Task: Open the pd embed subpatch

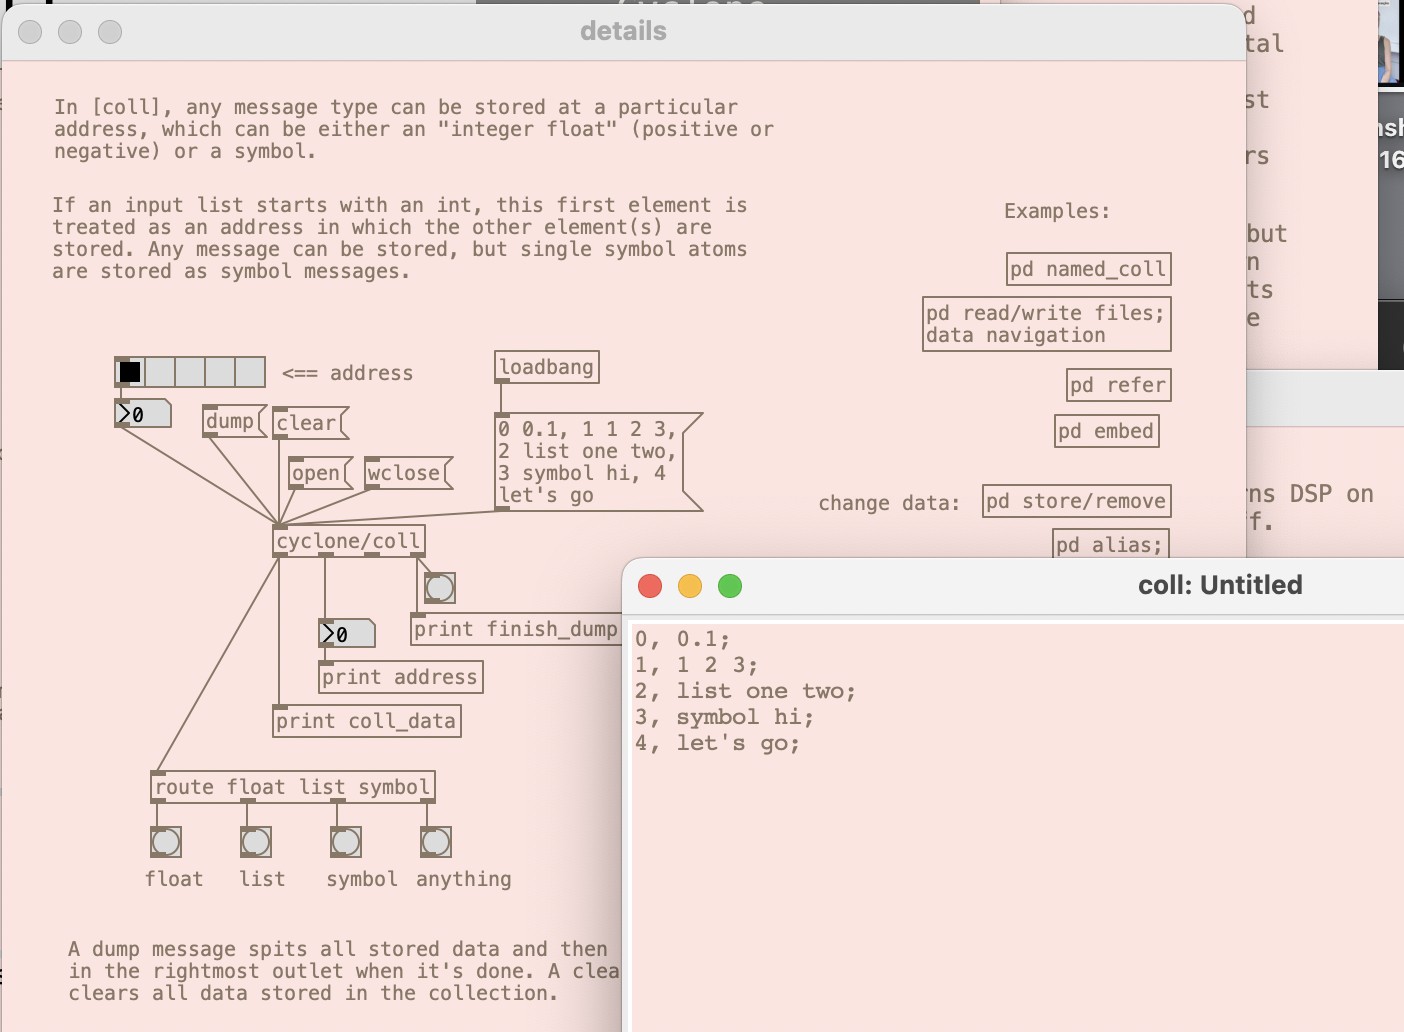Action: tap(1106, 431)
